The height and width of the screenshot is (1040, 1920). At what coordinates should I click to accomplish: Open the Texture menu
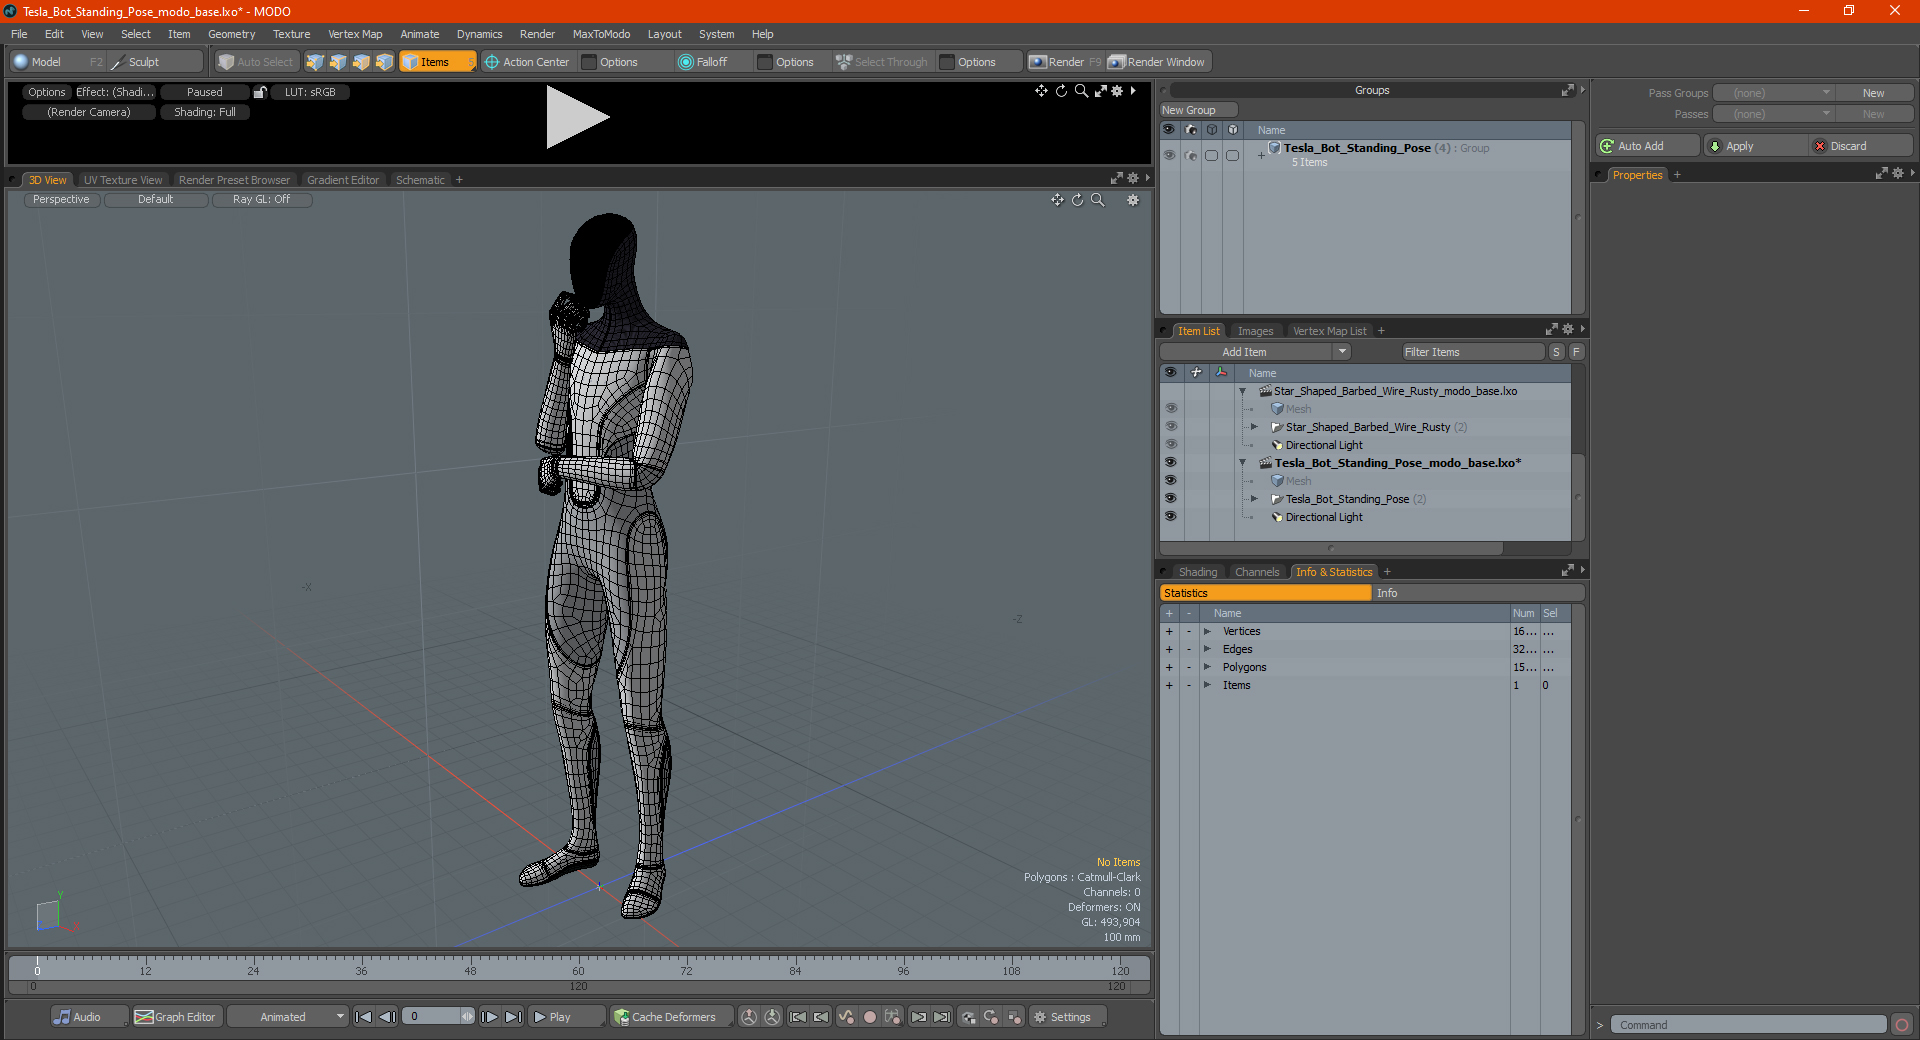[291, 34]
